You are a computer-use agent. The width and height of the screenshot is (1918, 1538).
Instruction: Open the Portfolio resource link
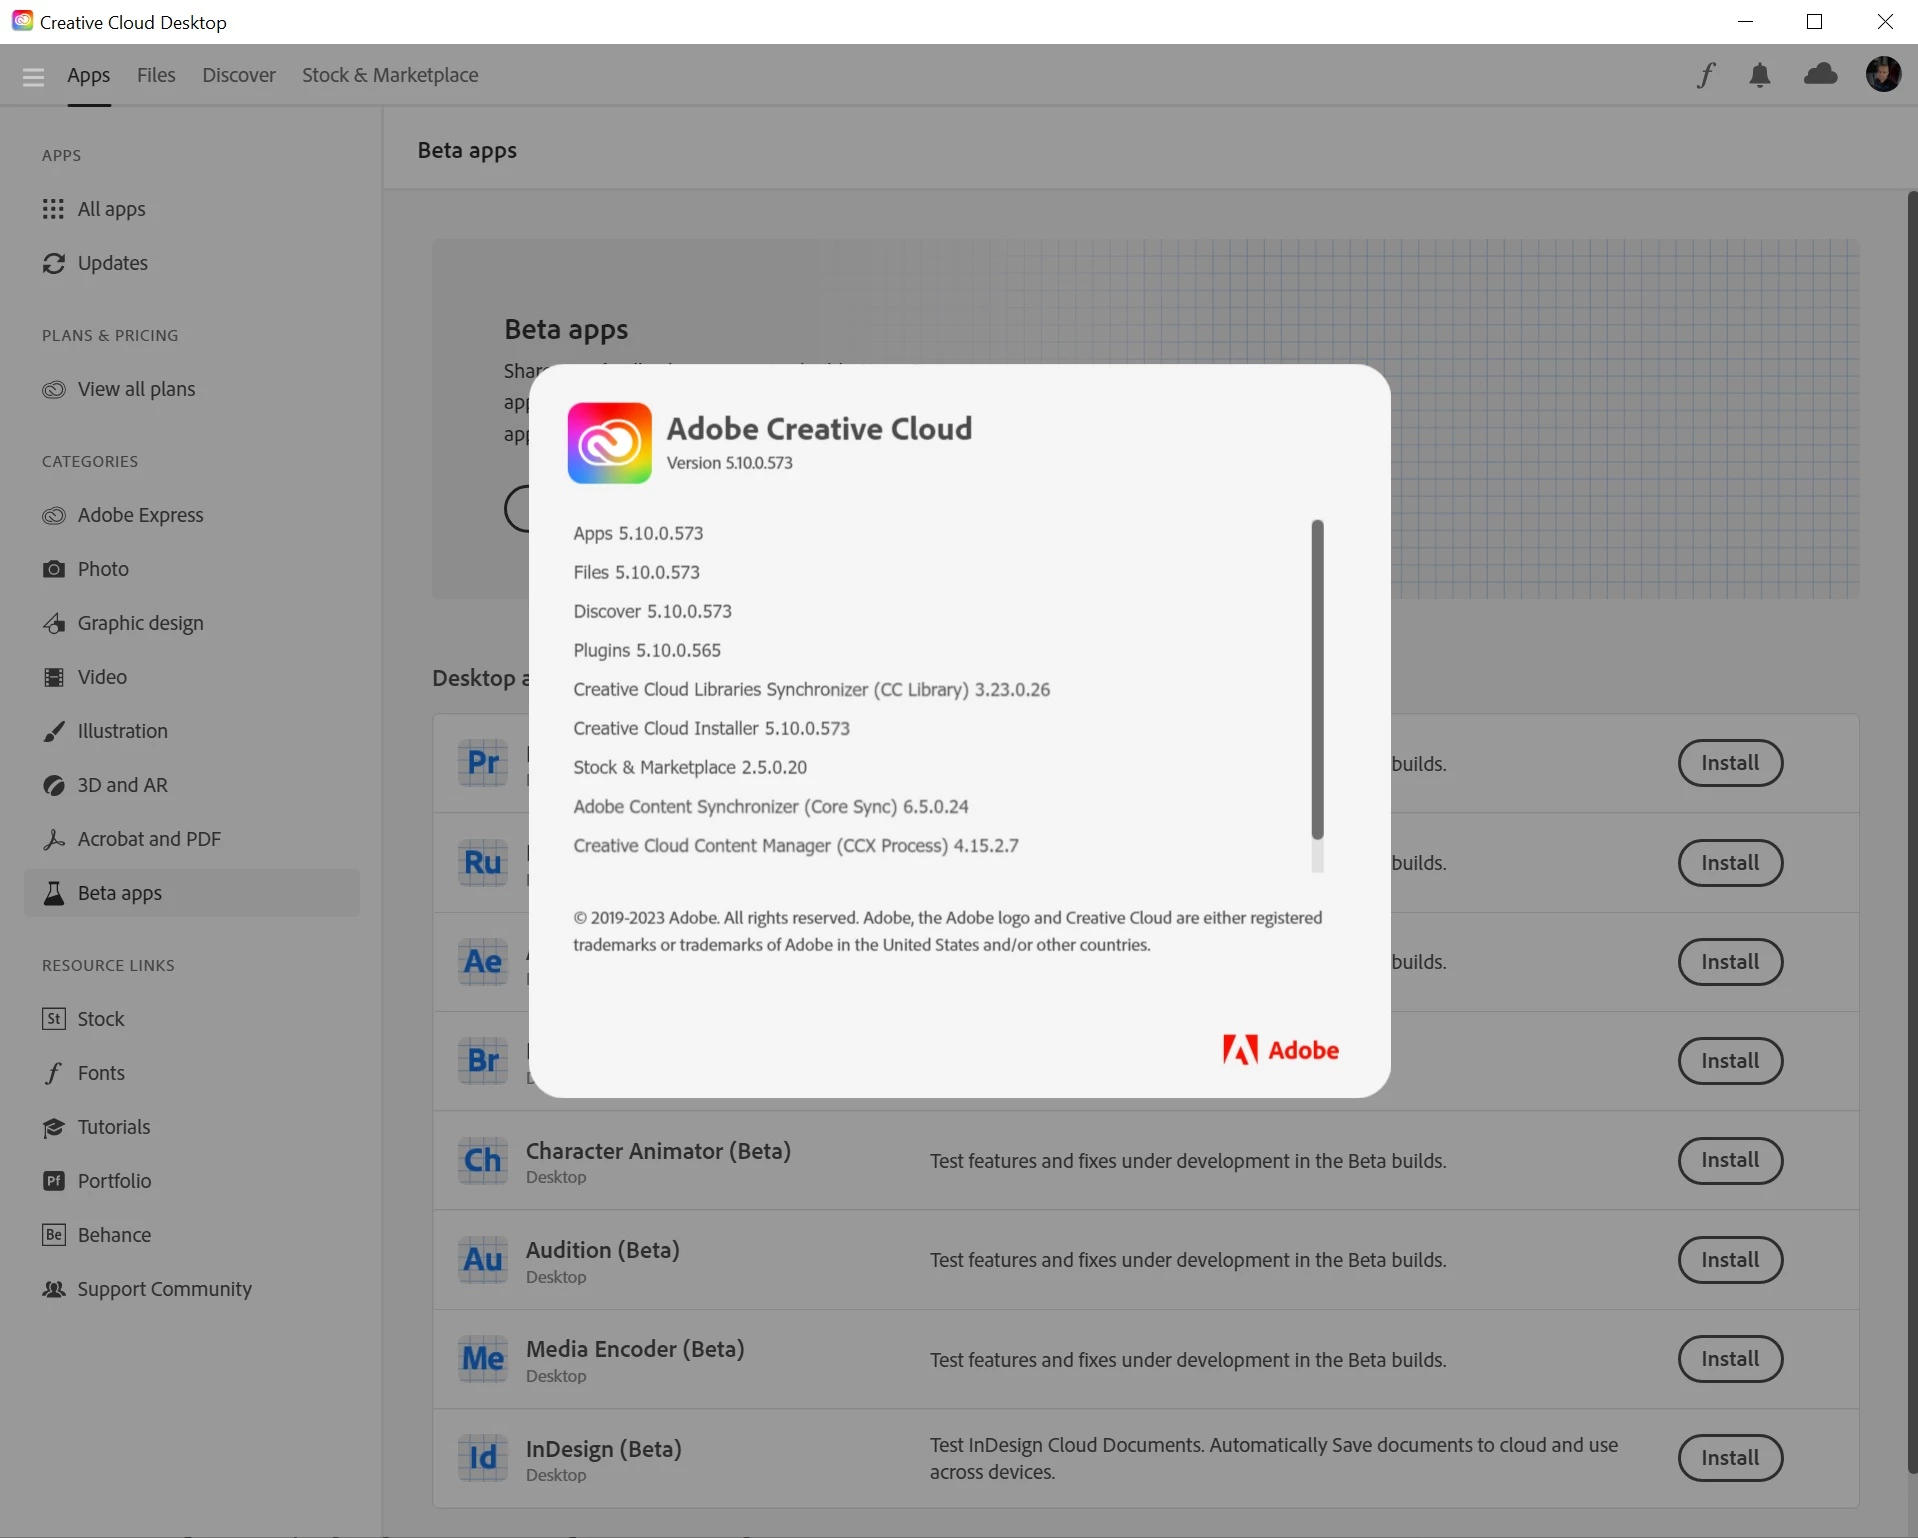click(192, 1181)
